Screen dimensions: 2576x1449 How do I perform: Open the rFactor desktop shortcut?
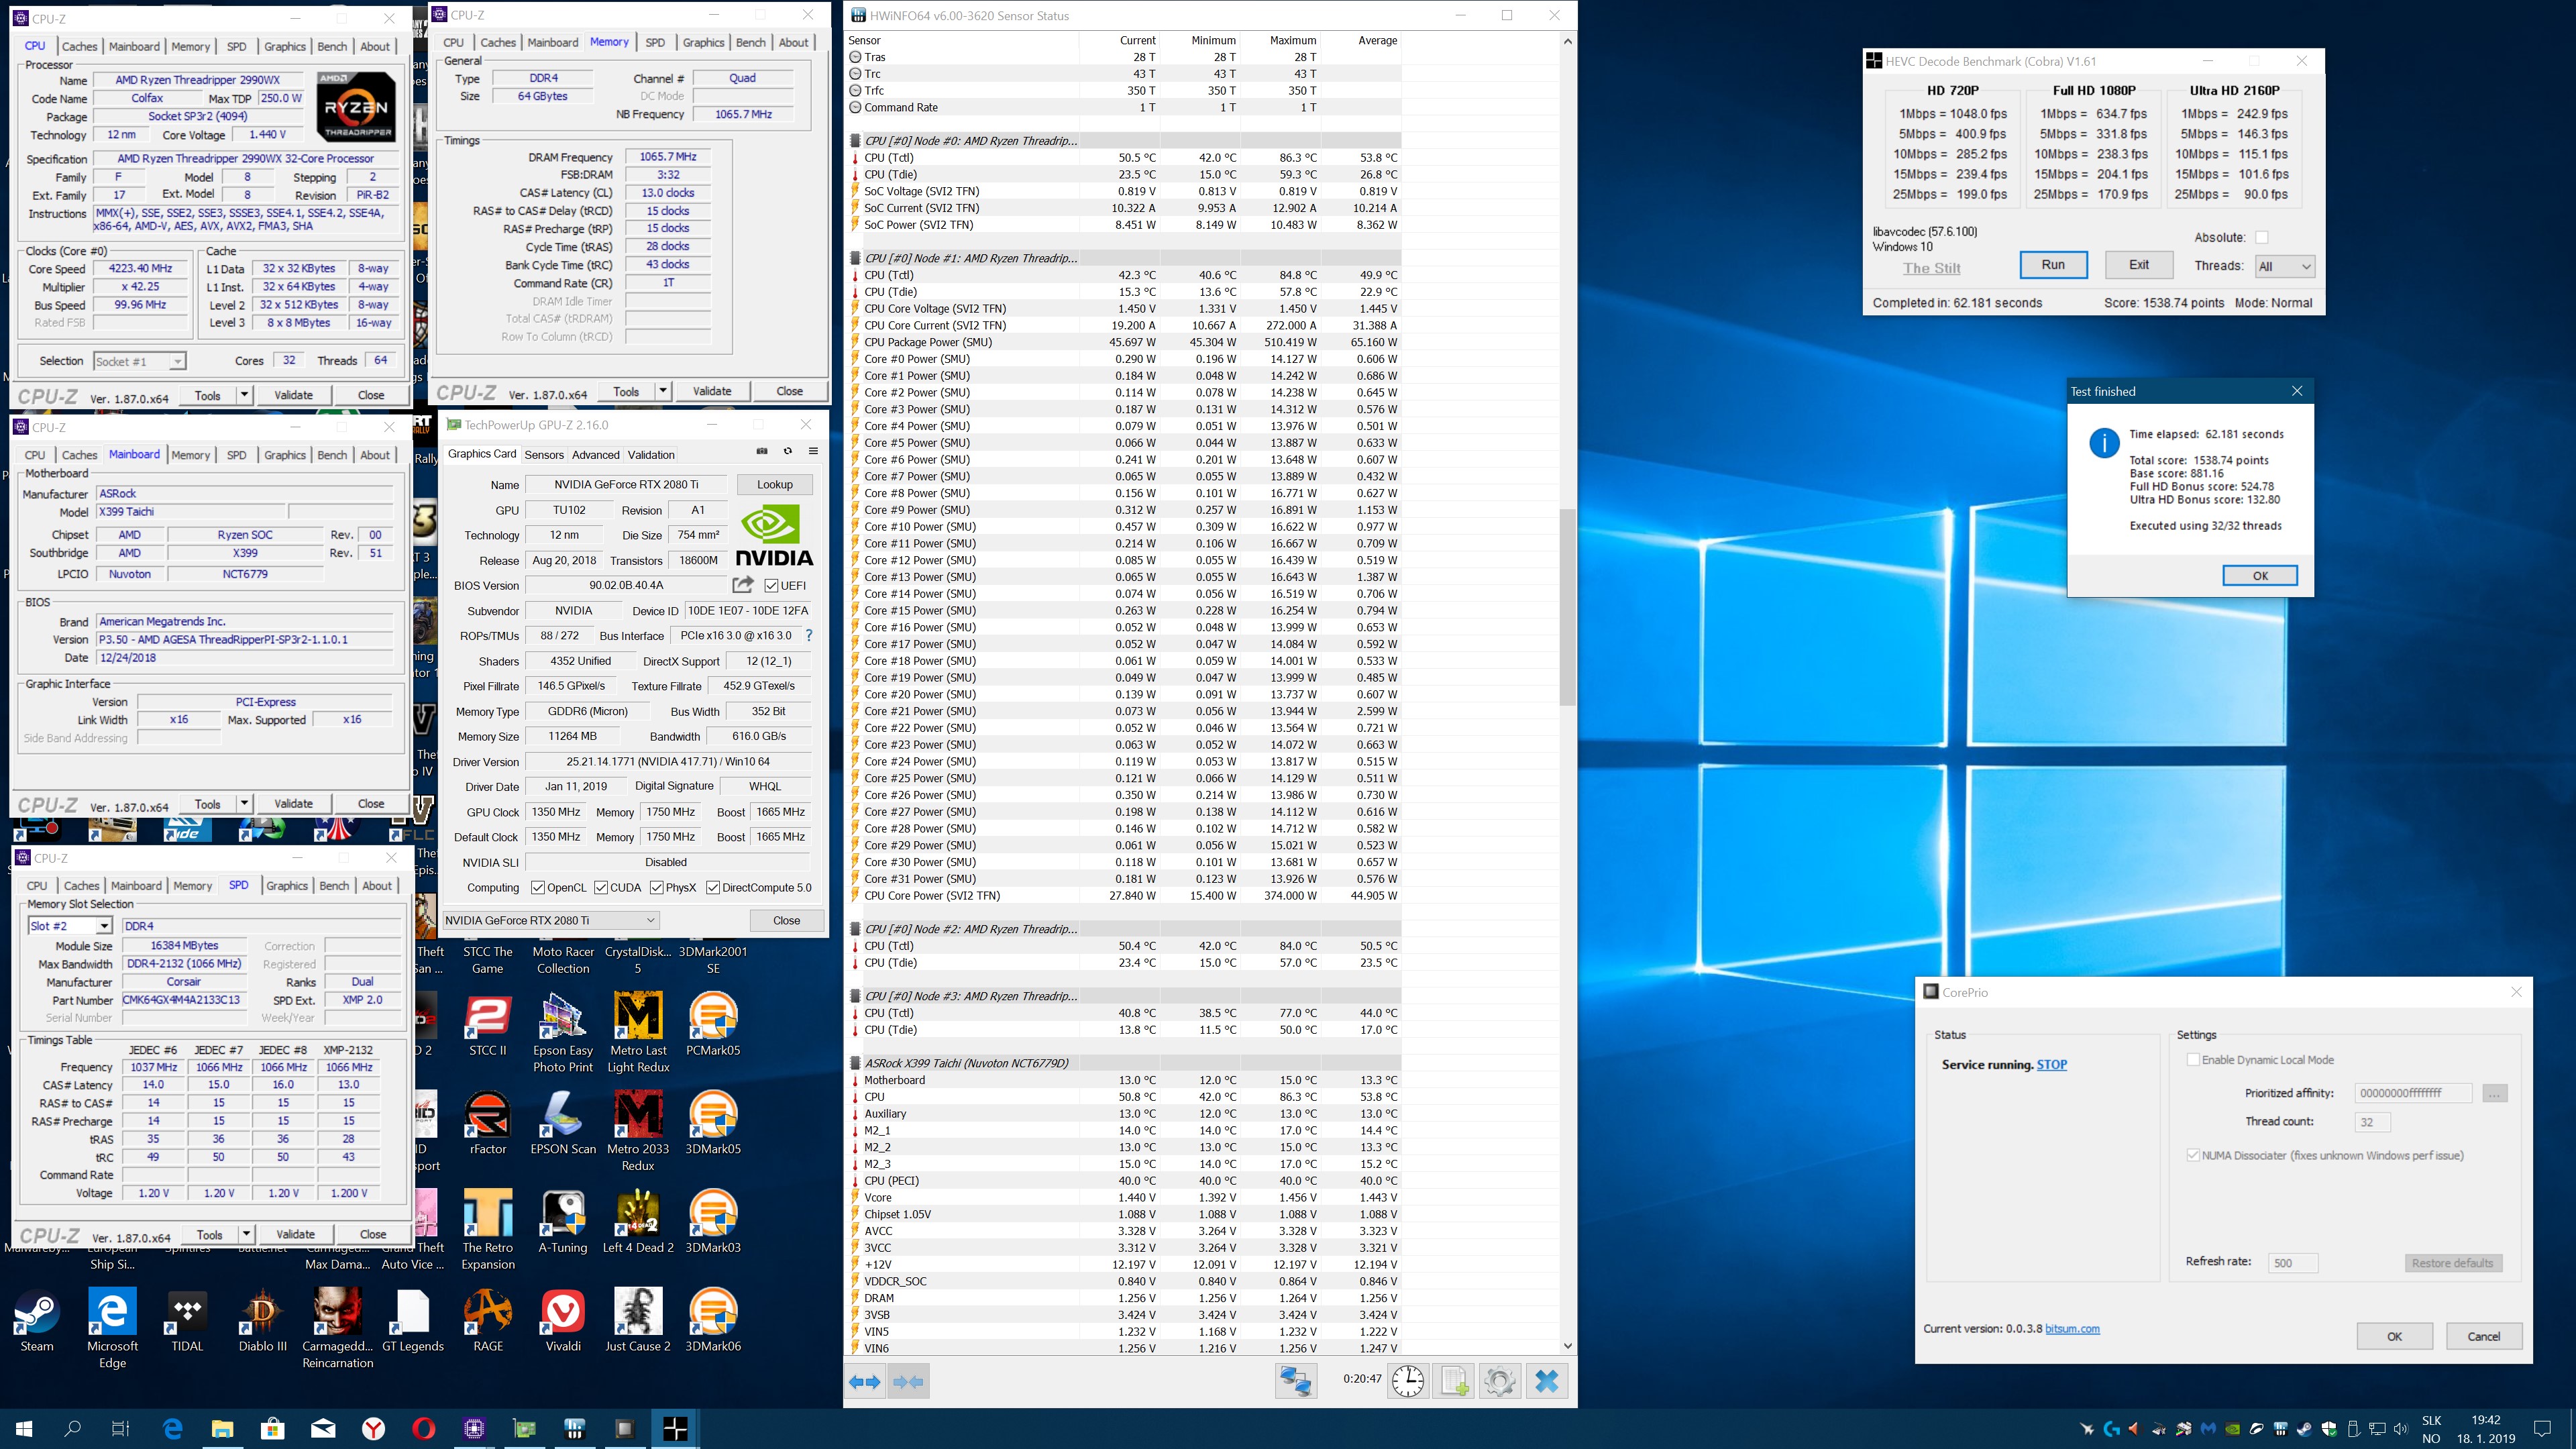(488, 1123)
